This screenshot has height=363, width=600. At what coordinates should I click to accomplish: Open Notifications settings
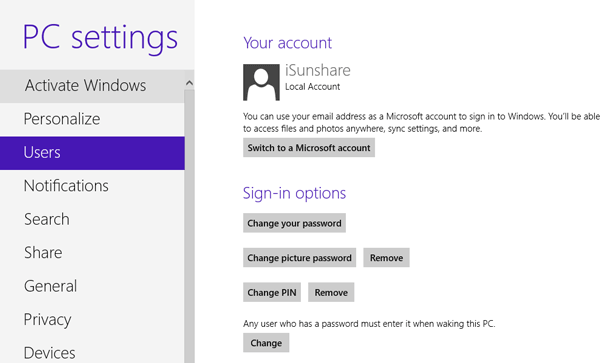92,186
